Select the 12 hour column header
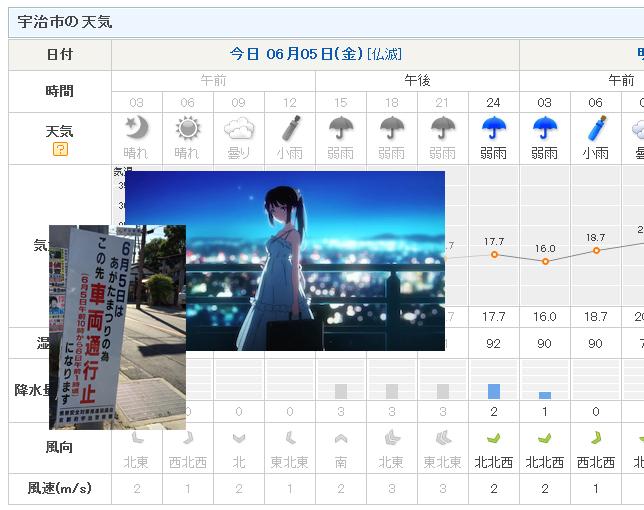This screenshot has width=644, height=510. click(290, 102)
